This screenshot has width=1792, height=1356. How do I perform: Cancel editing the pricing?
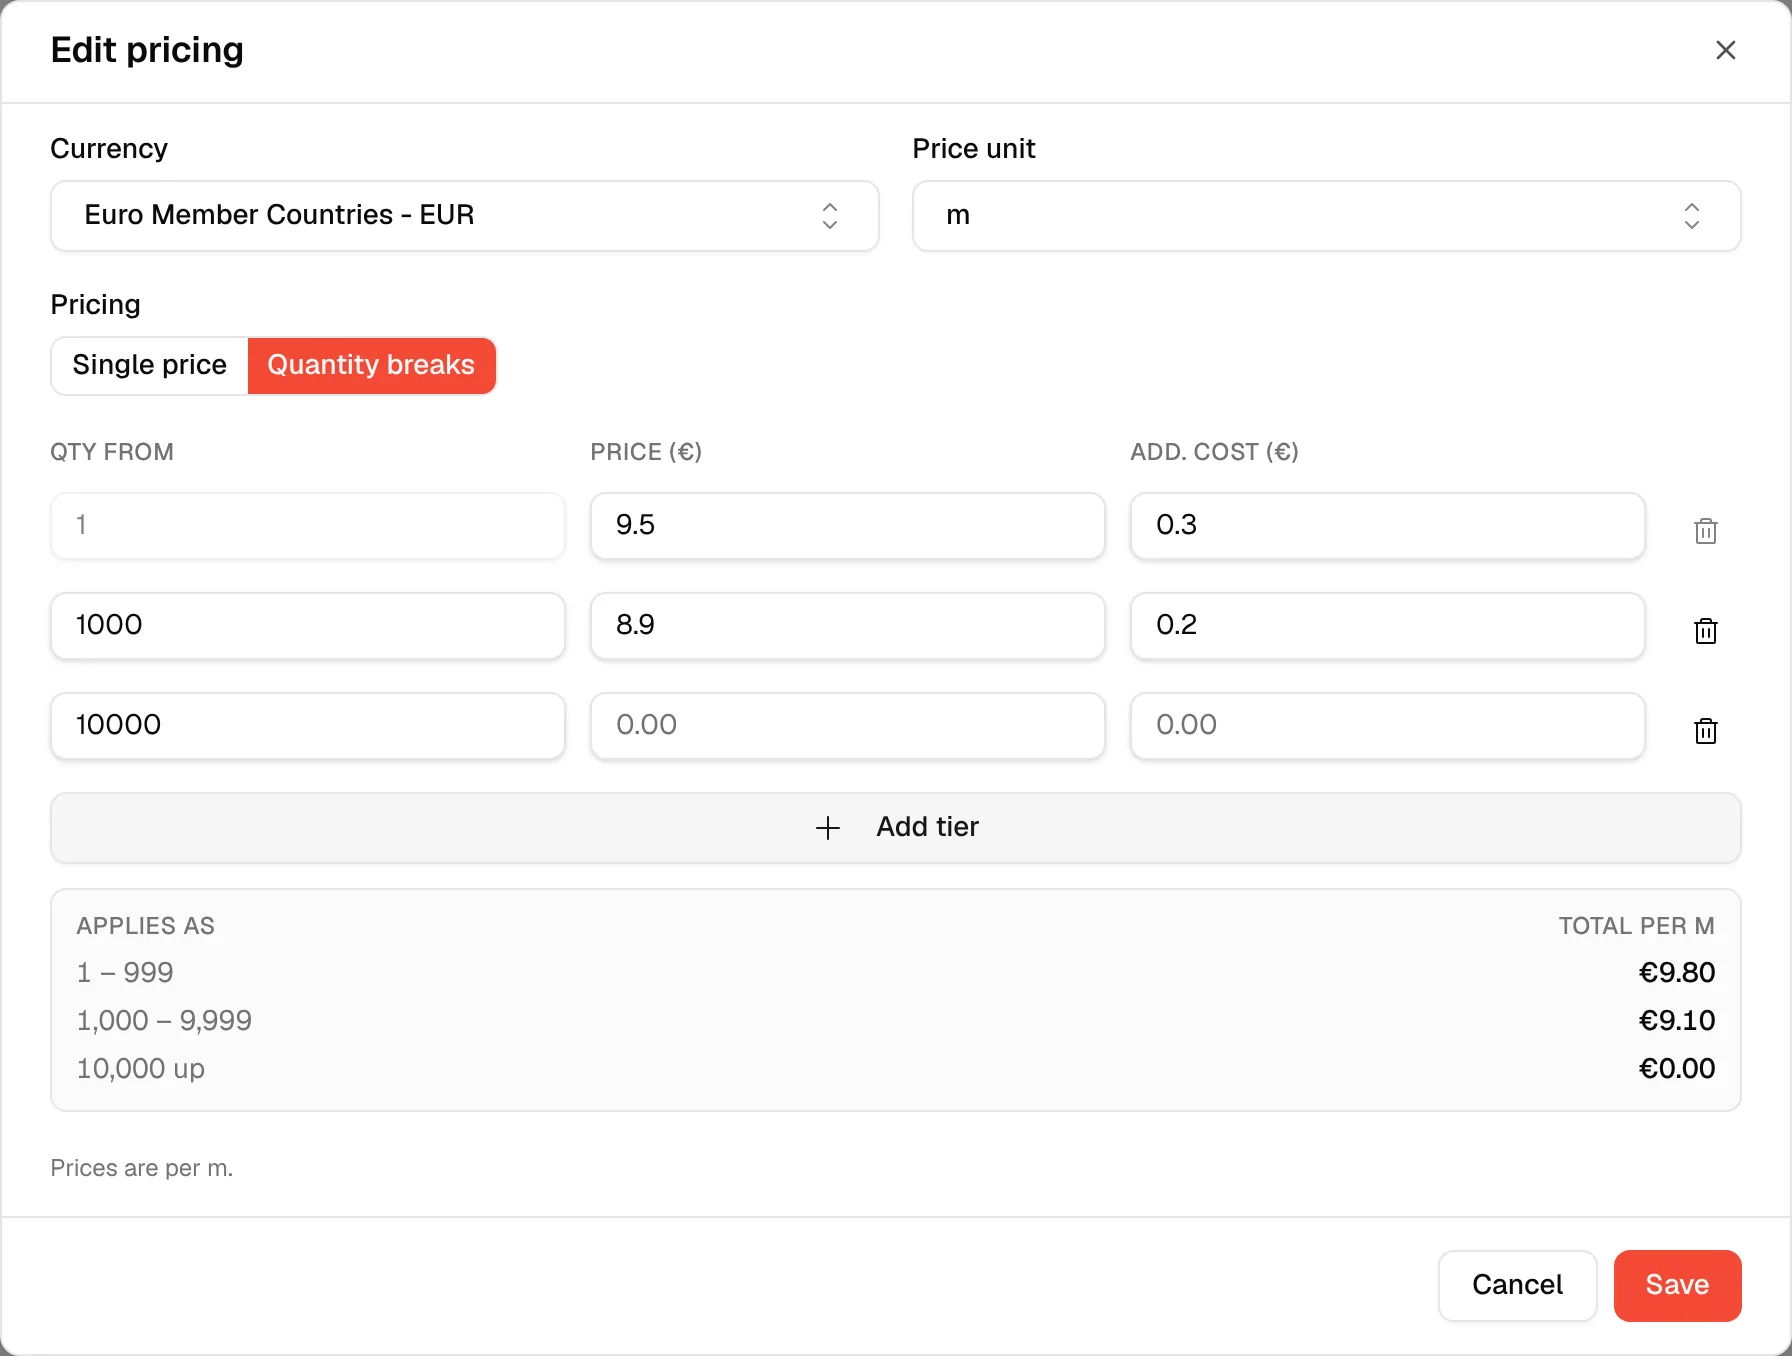tap(1517, 1285)
